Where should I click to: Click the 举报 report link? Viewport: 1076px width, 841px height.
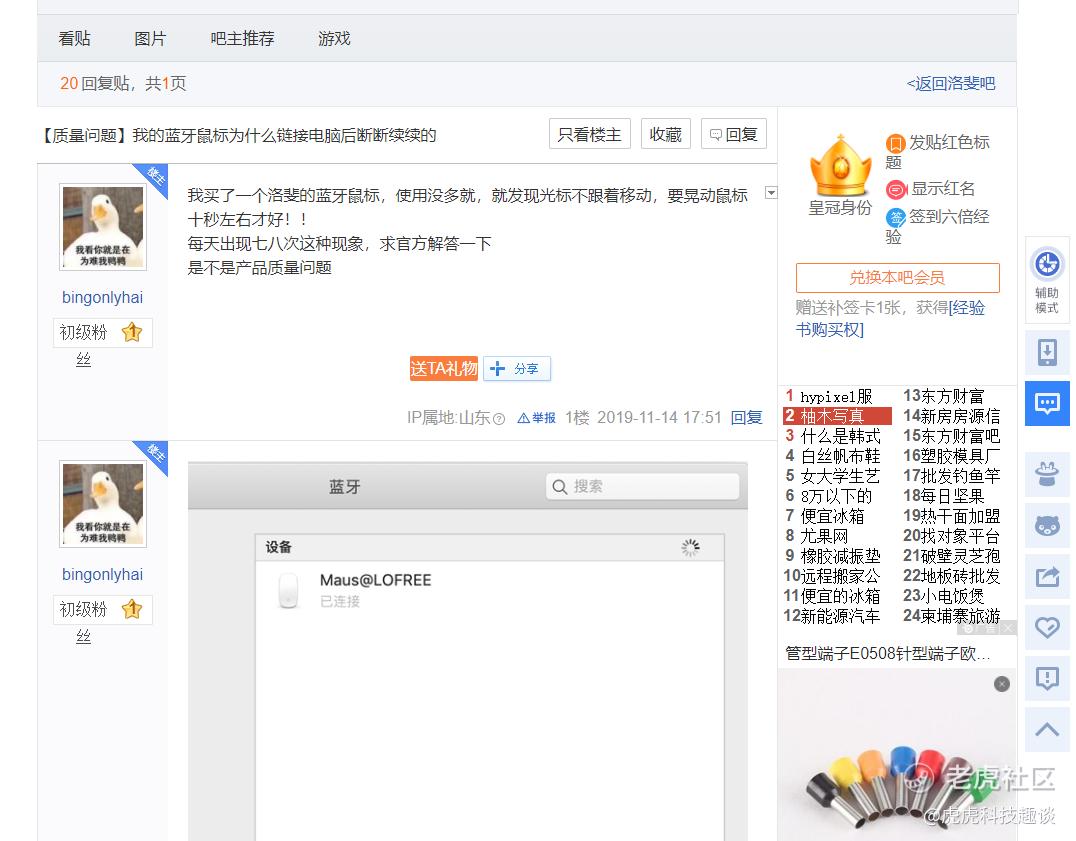(x=537, y=418)
